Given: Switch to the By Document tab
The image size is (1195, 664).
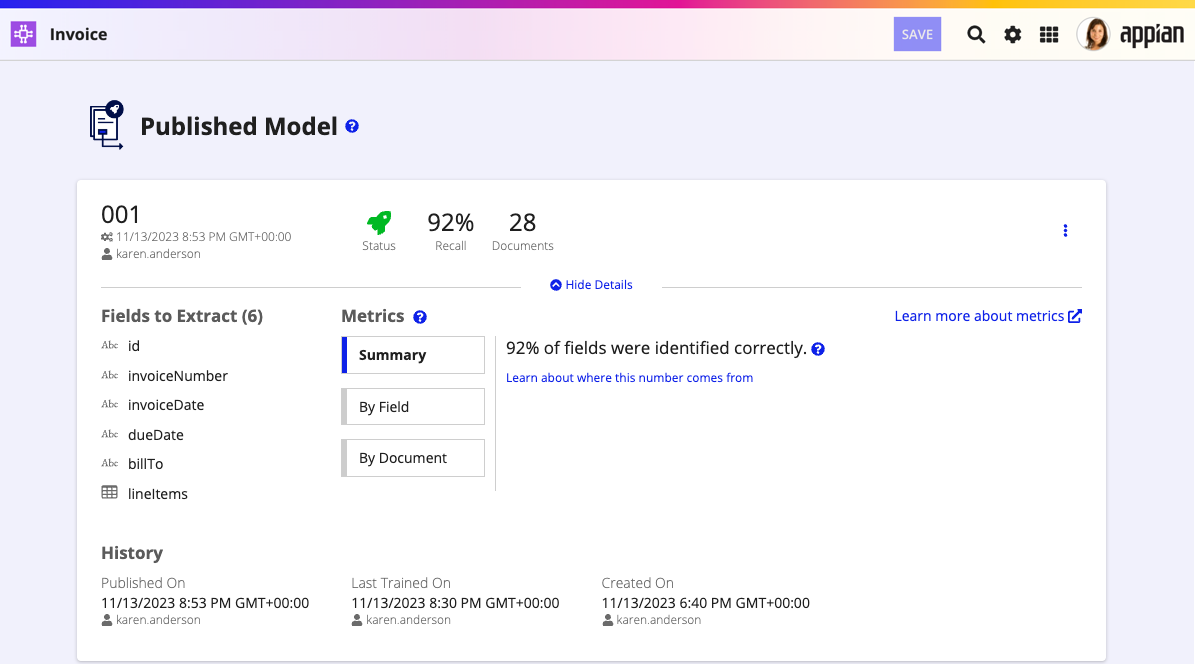Looking at the screenshot, I should point(413,457).
